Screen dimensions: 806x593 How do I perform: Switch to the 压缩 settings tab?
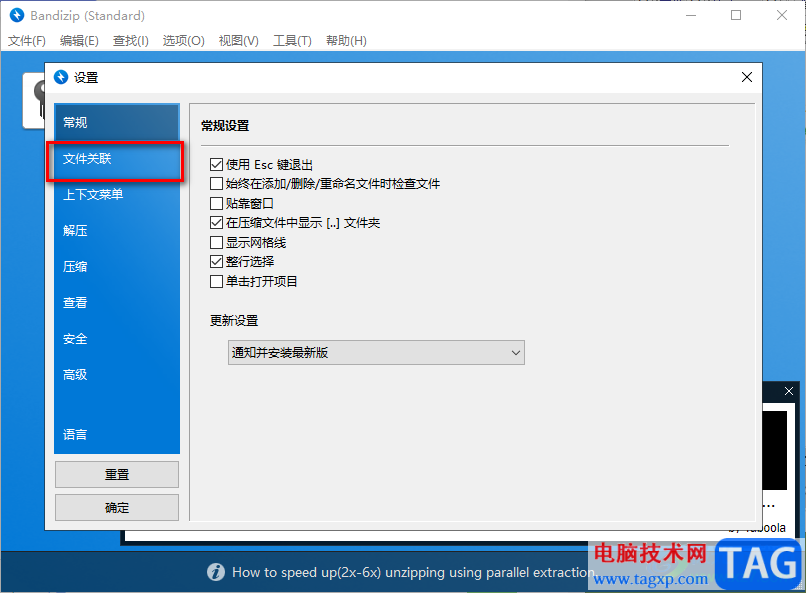(x=117, y=267)
